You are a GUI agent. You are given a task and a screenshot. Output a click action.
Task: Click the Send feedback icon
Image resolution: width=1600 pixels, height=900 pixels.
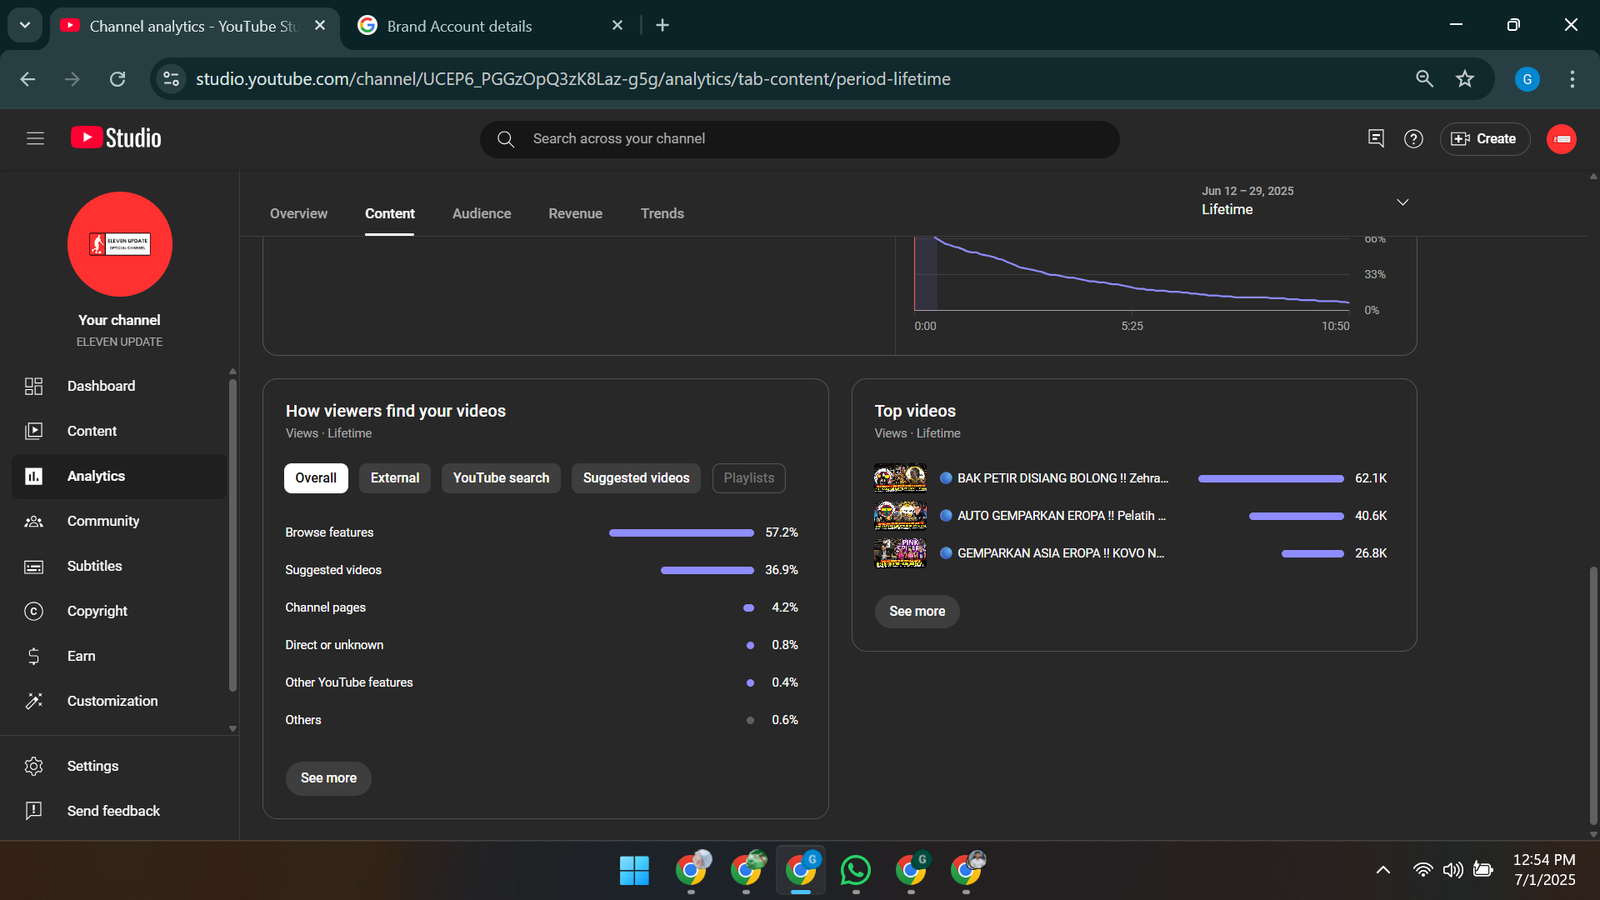[x=34, y=811]
